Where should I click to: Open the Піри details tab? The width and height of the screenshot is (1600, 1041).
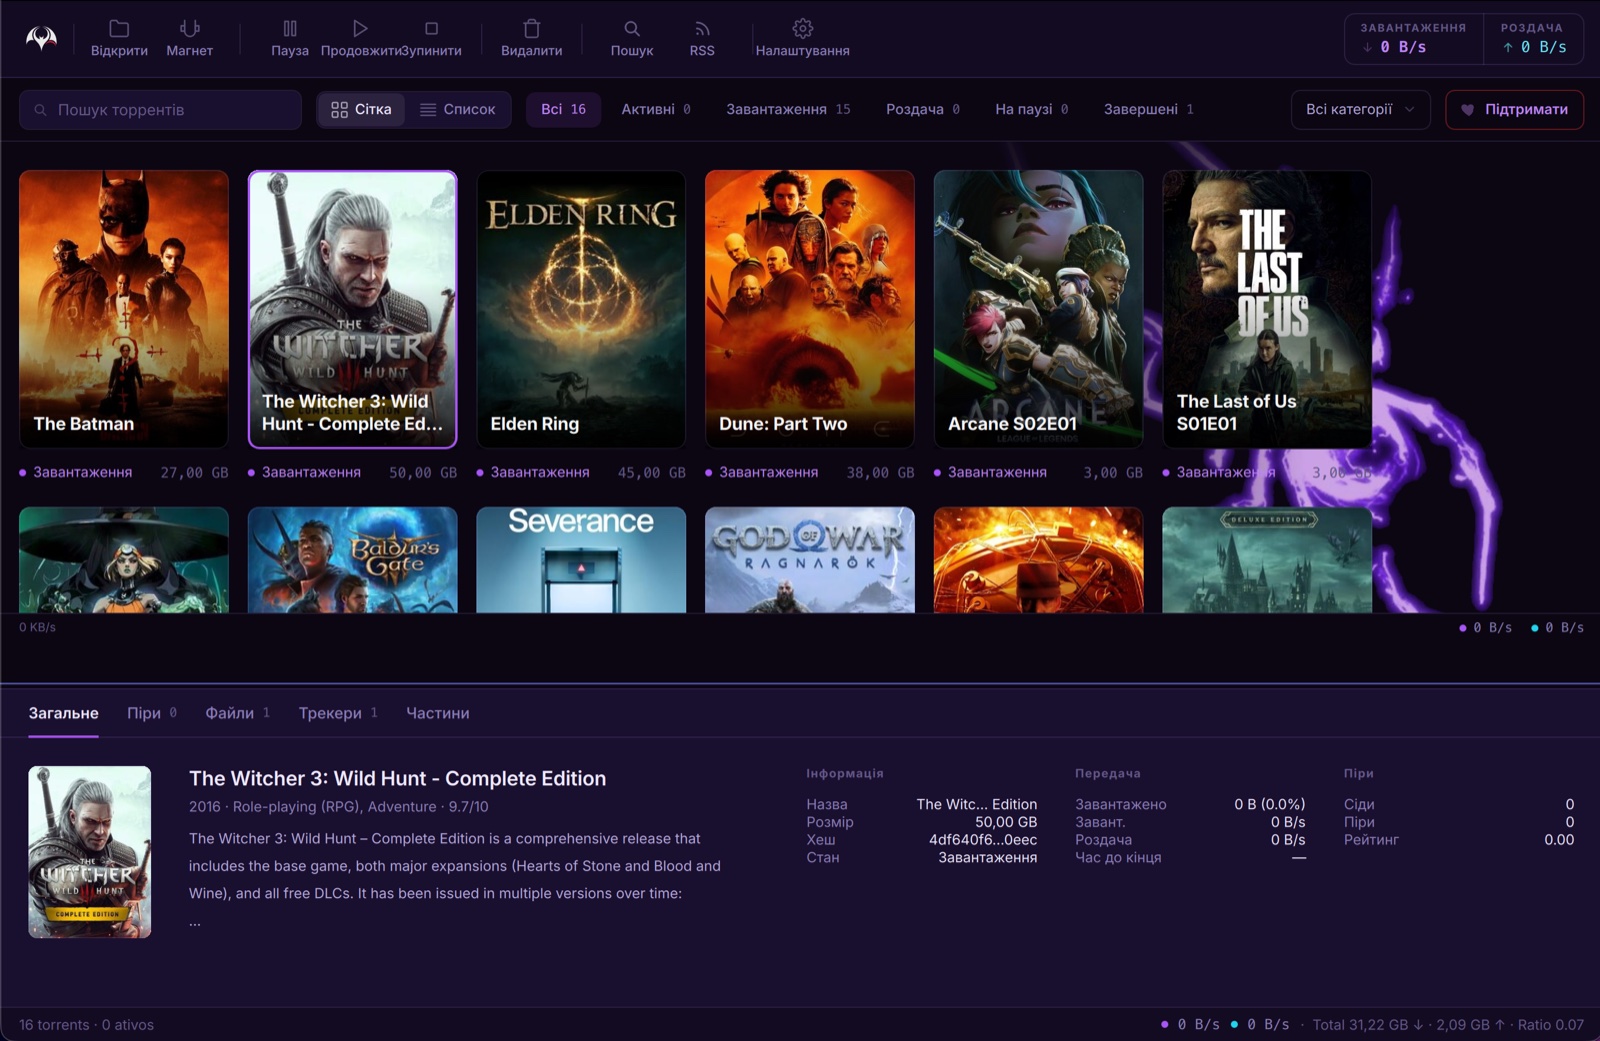tap(152, 713)
